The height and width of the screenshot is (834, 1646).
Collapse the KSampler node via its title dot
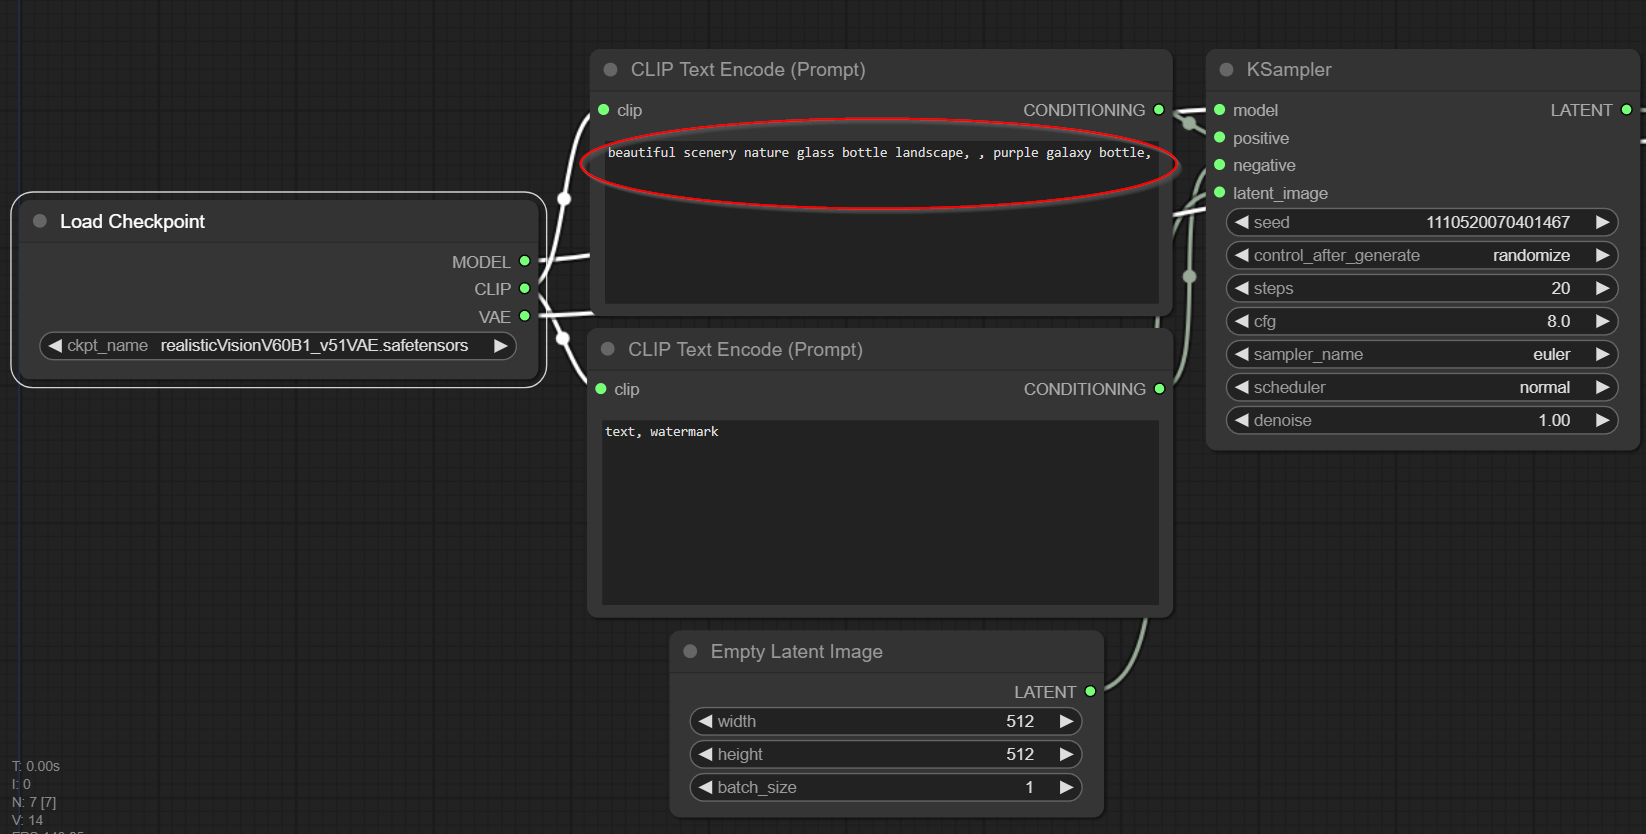point(1226,70)
